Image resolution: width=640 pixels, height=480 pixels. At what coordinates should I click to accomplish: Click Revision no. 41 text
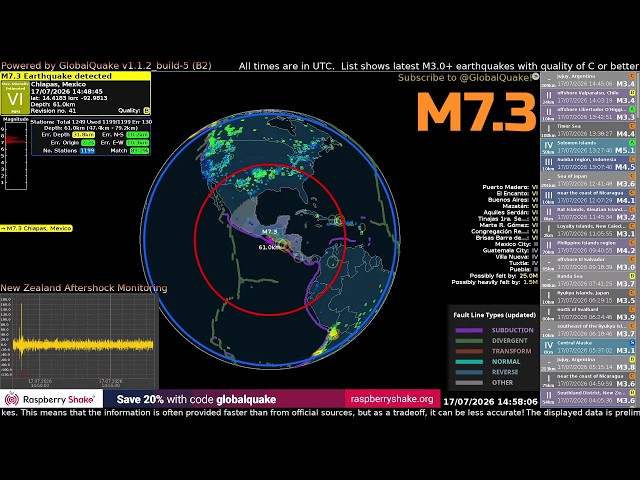pyautogui.click(x=53, y=111)
